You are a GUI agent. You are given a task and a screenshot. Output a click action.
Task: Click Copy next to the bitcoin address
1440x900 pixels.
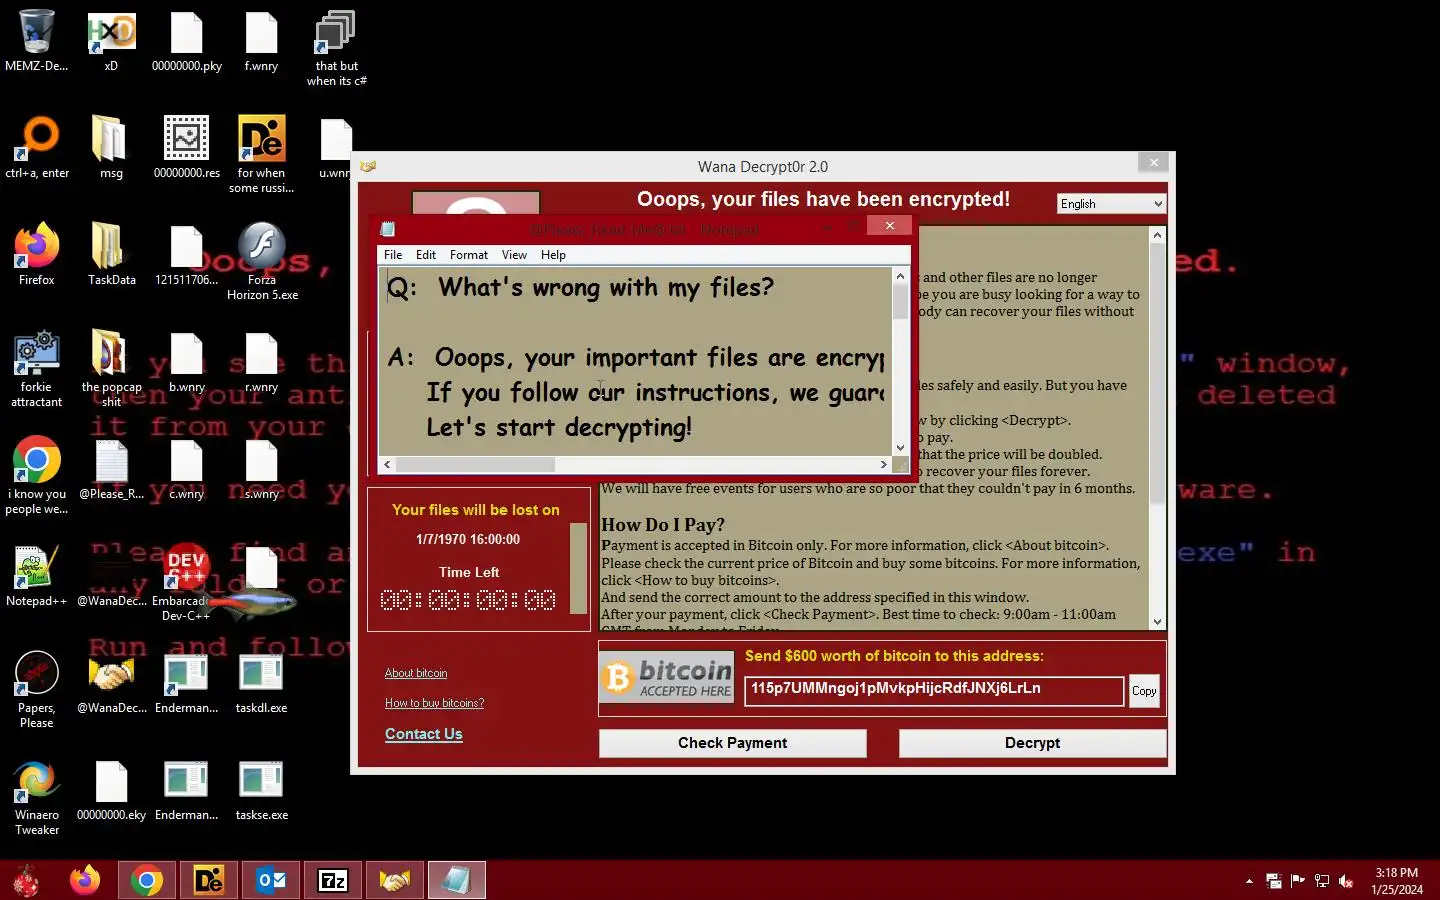coord(1144,691)
